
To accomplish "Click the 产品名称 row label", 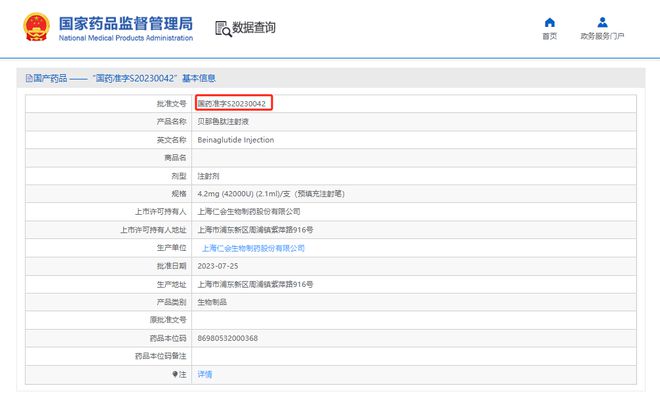I will (x=171, y=122).
